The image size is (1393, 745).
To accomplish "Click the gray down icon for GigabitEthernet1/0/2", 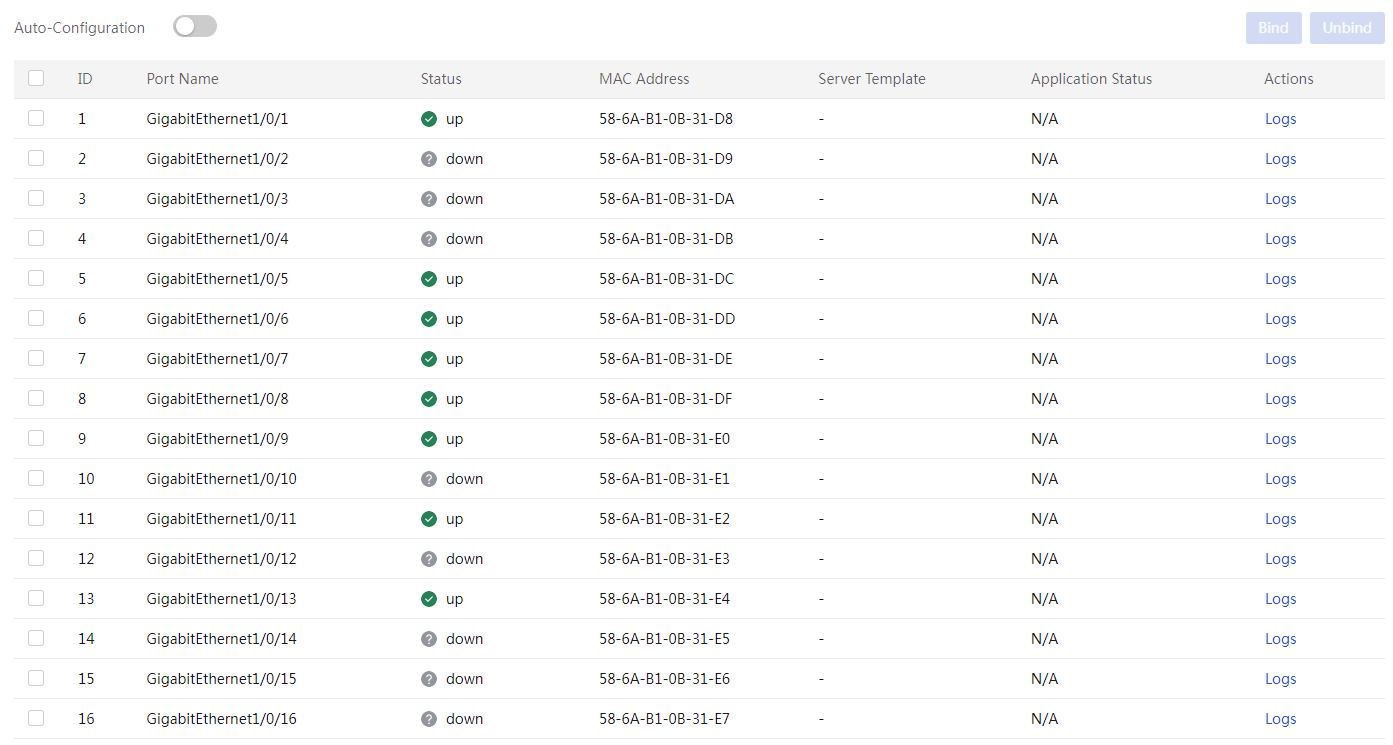I will 429,159.
